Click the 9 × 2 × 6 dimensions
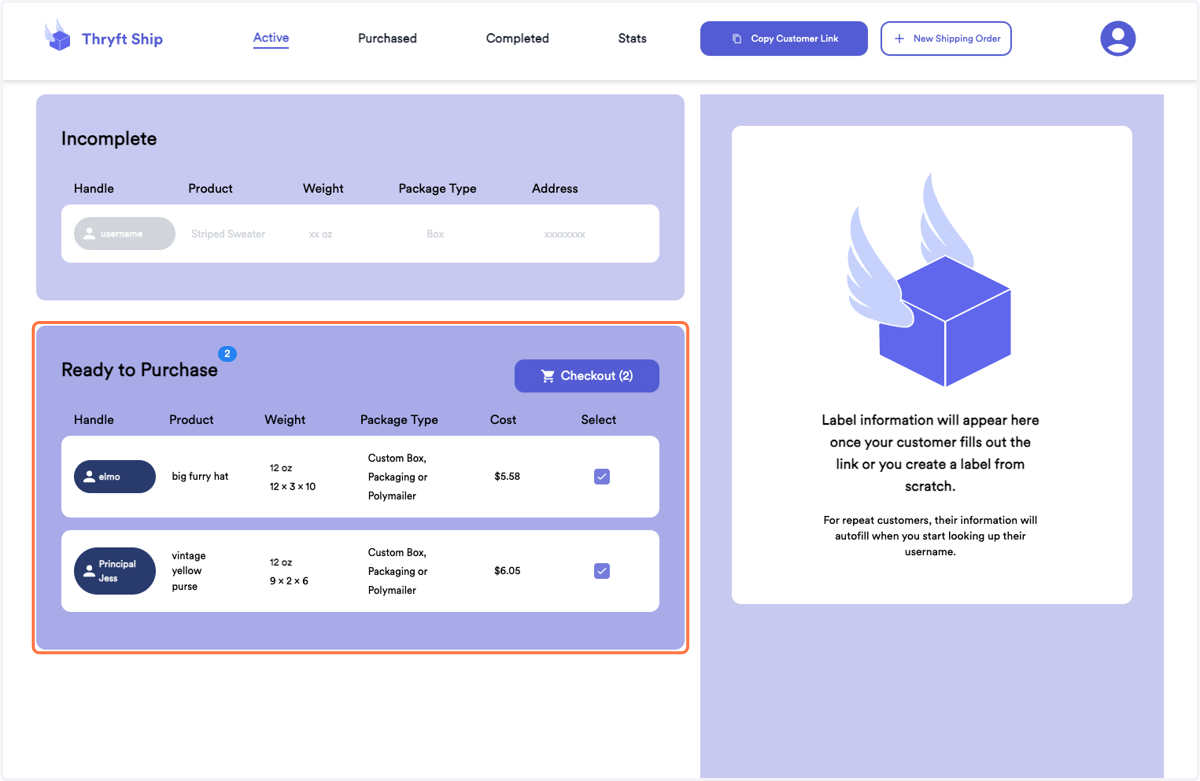The height and width of the screenshot is (781, 1200). click(x=289, y=581)
